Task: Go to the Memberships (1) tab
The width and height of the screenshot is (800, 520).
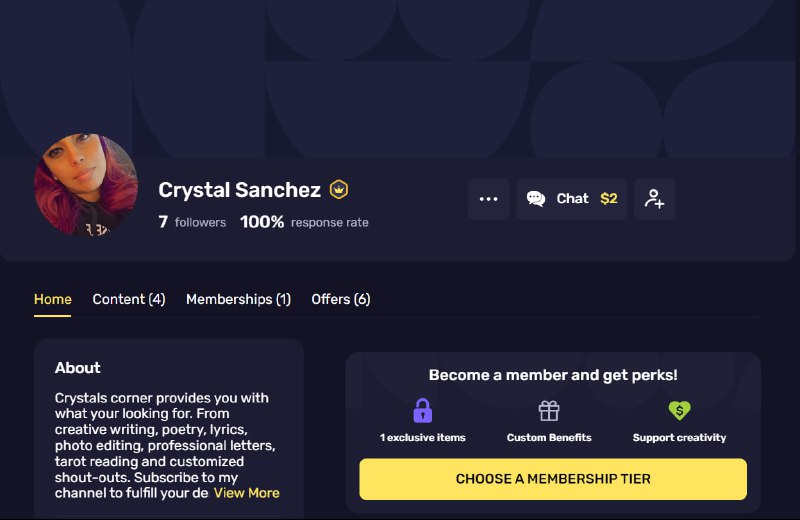Action: [x=238, y=300]
